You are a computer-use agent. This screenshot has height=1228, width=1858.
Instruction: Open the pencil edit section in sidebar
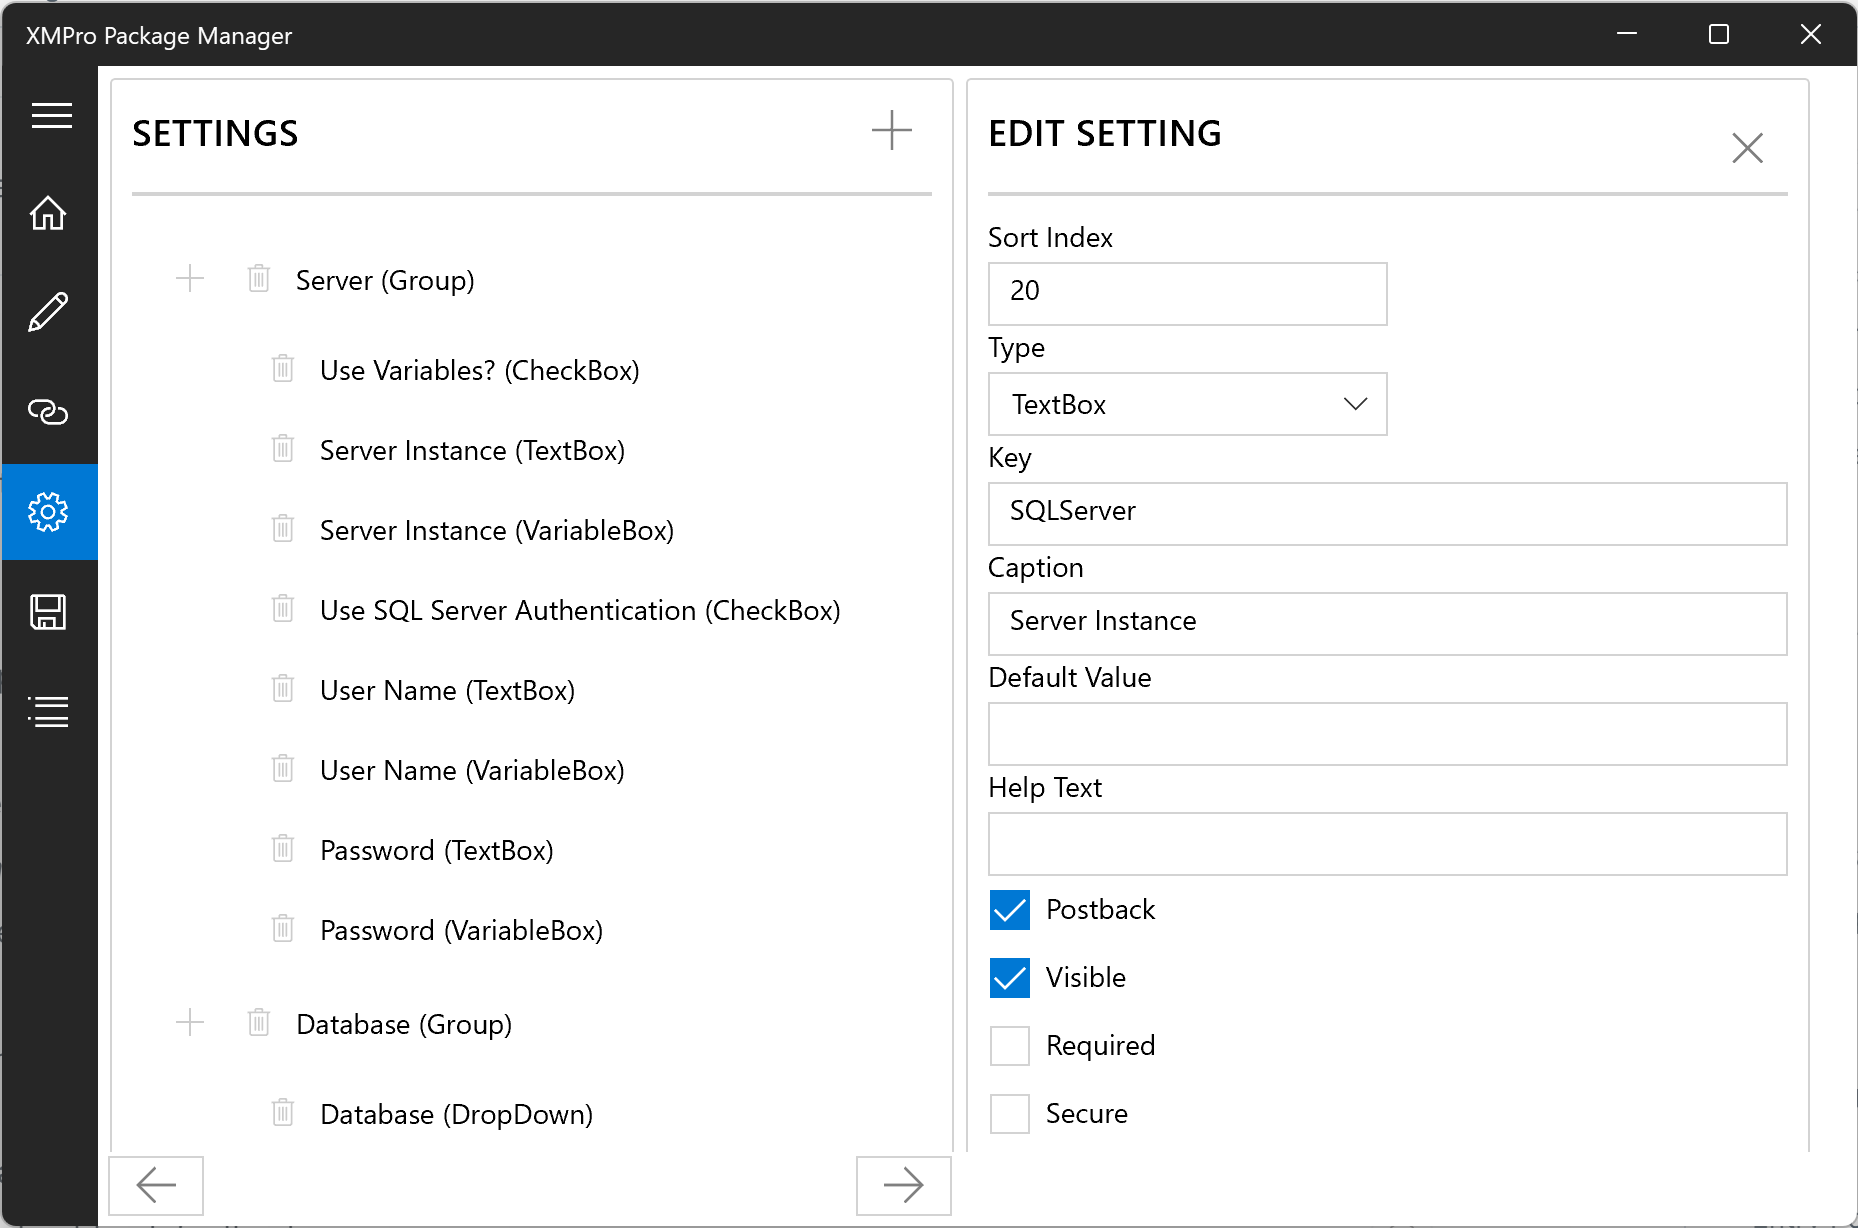48,312
